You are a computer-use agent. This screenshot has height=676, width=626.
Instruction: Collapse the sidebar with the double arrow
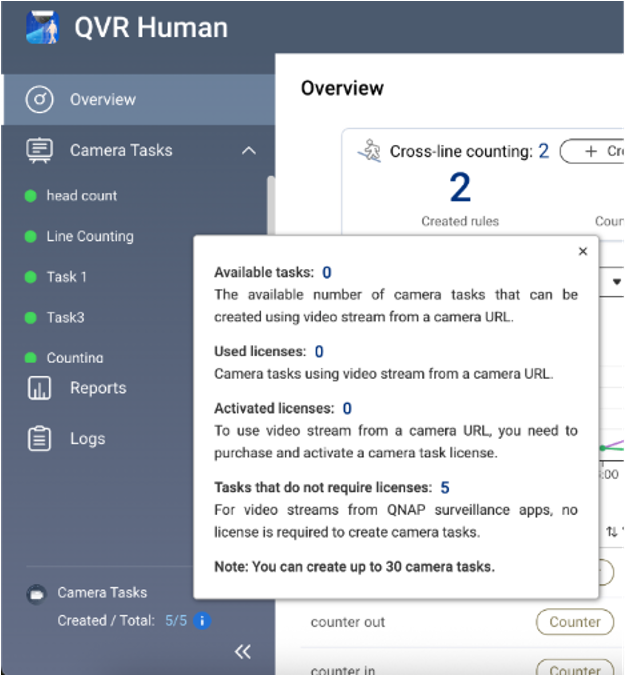point(242,652)
